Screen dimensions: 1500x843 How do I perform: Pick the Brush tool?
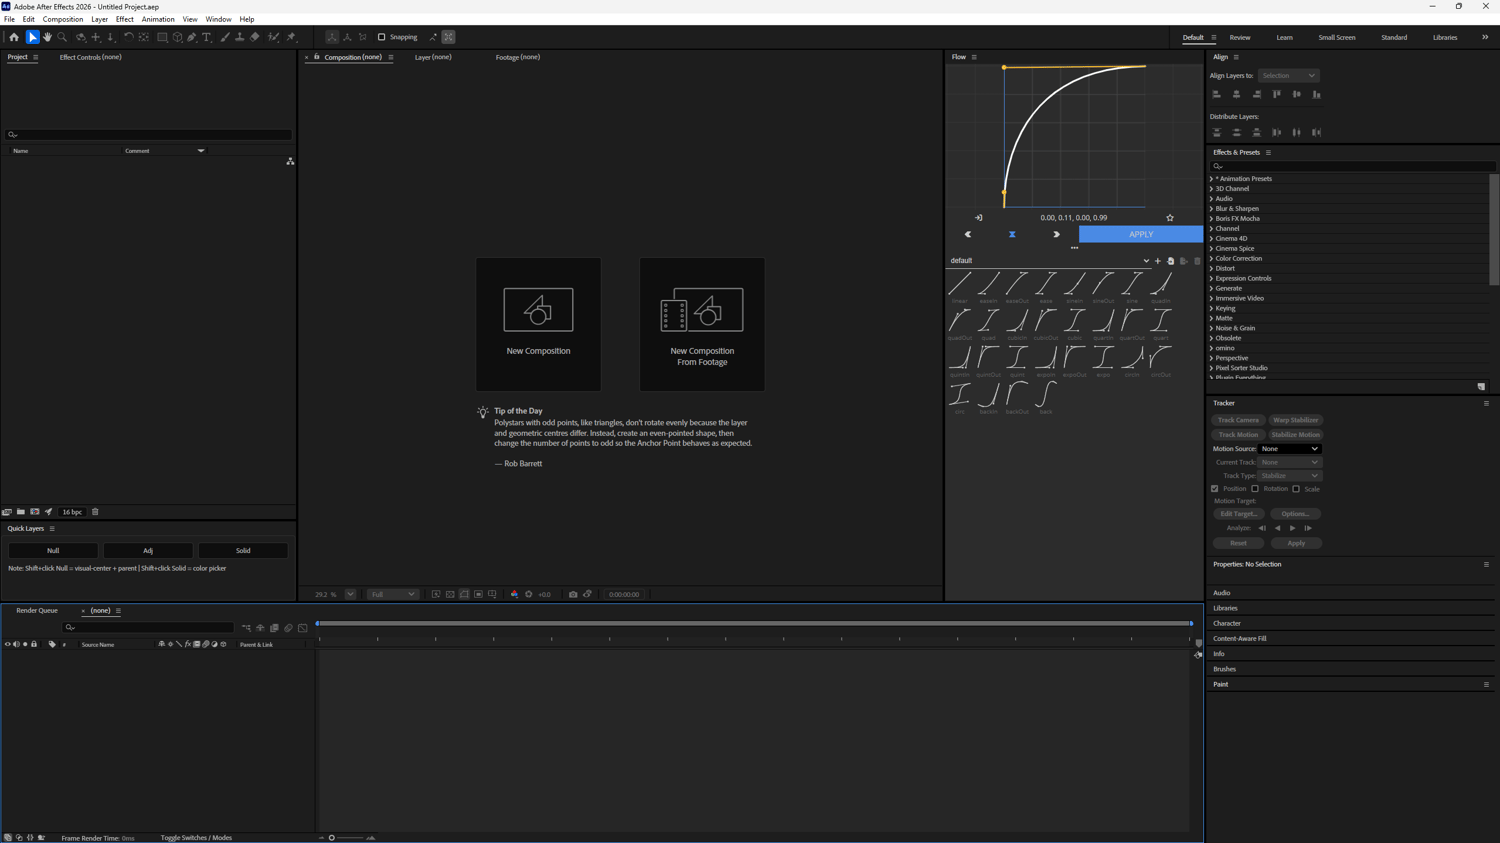point(225,37)
